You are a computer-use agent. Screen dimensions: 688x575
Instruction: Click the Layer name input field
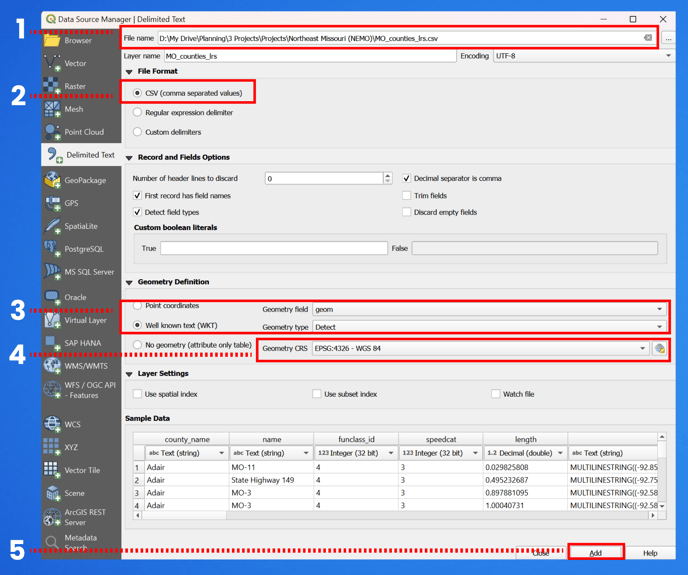[310, 56]
